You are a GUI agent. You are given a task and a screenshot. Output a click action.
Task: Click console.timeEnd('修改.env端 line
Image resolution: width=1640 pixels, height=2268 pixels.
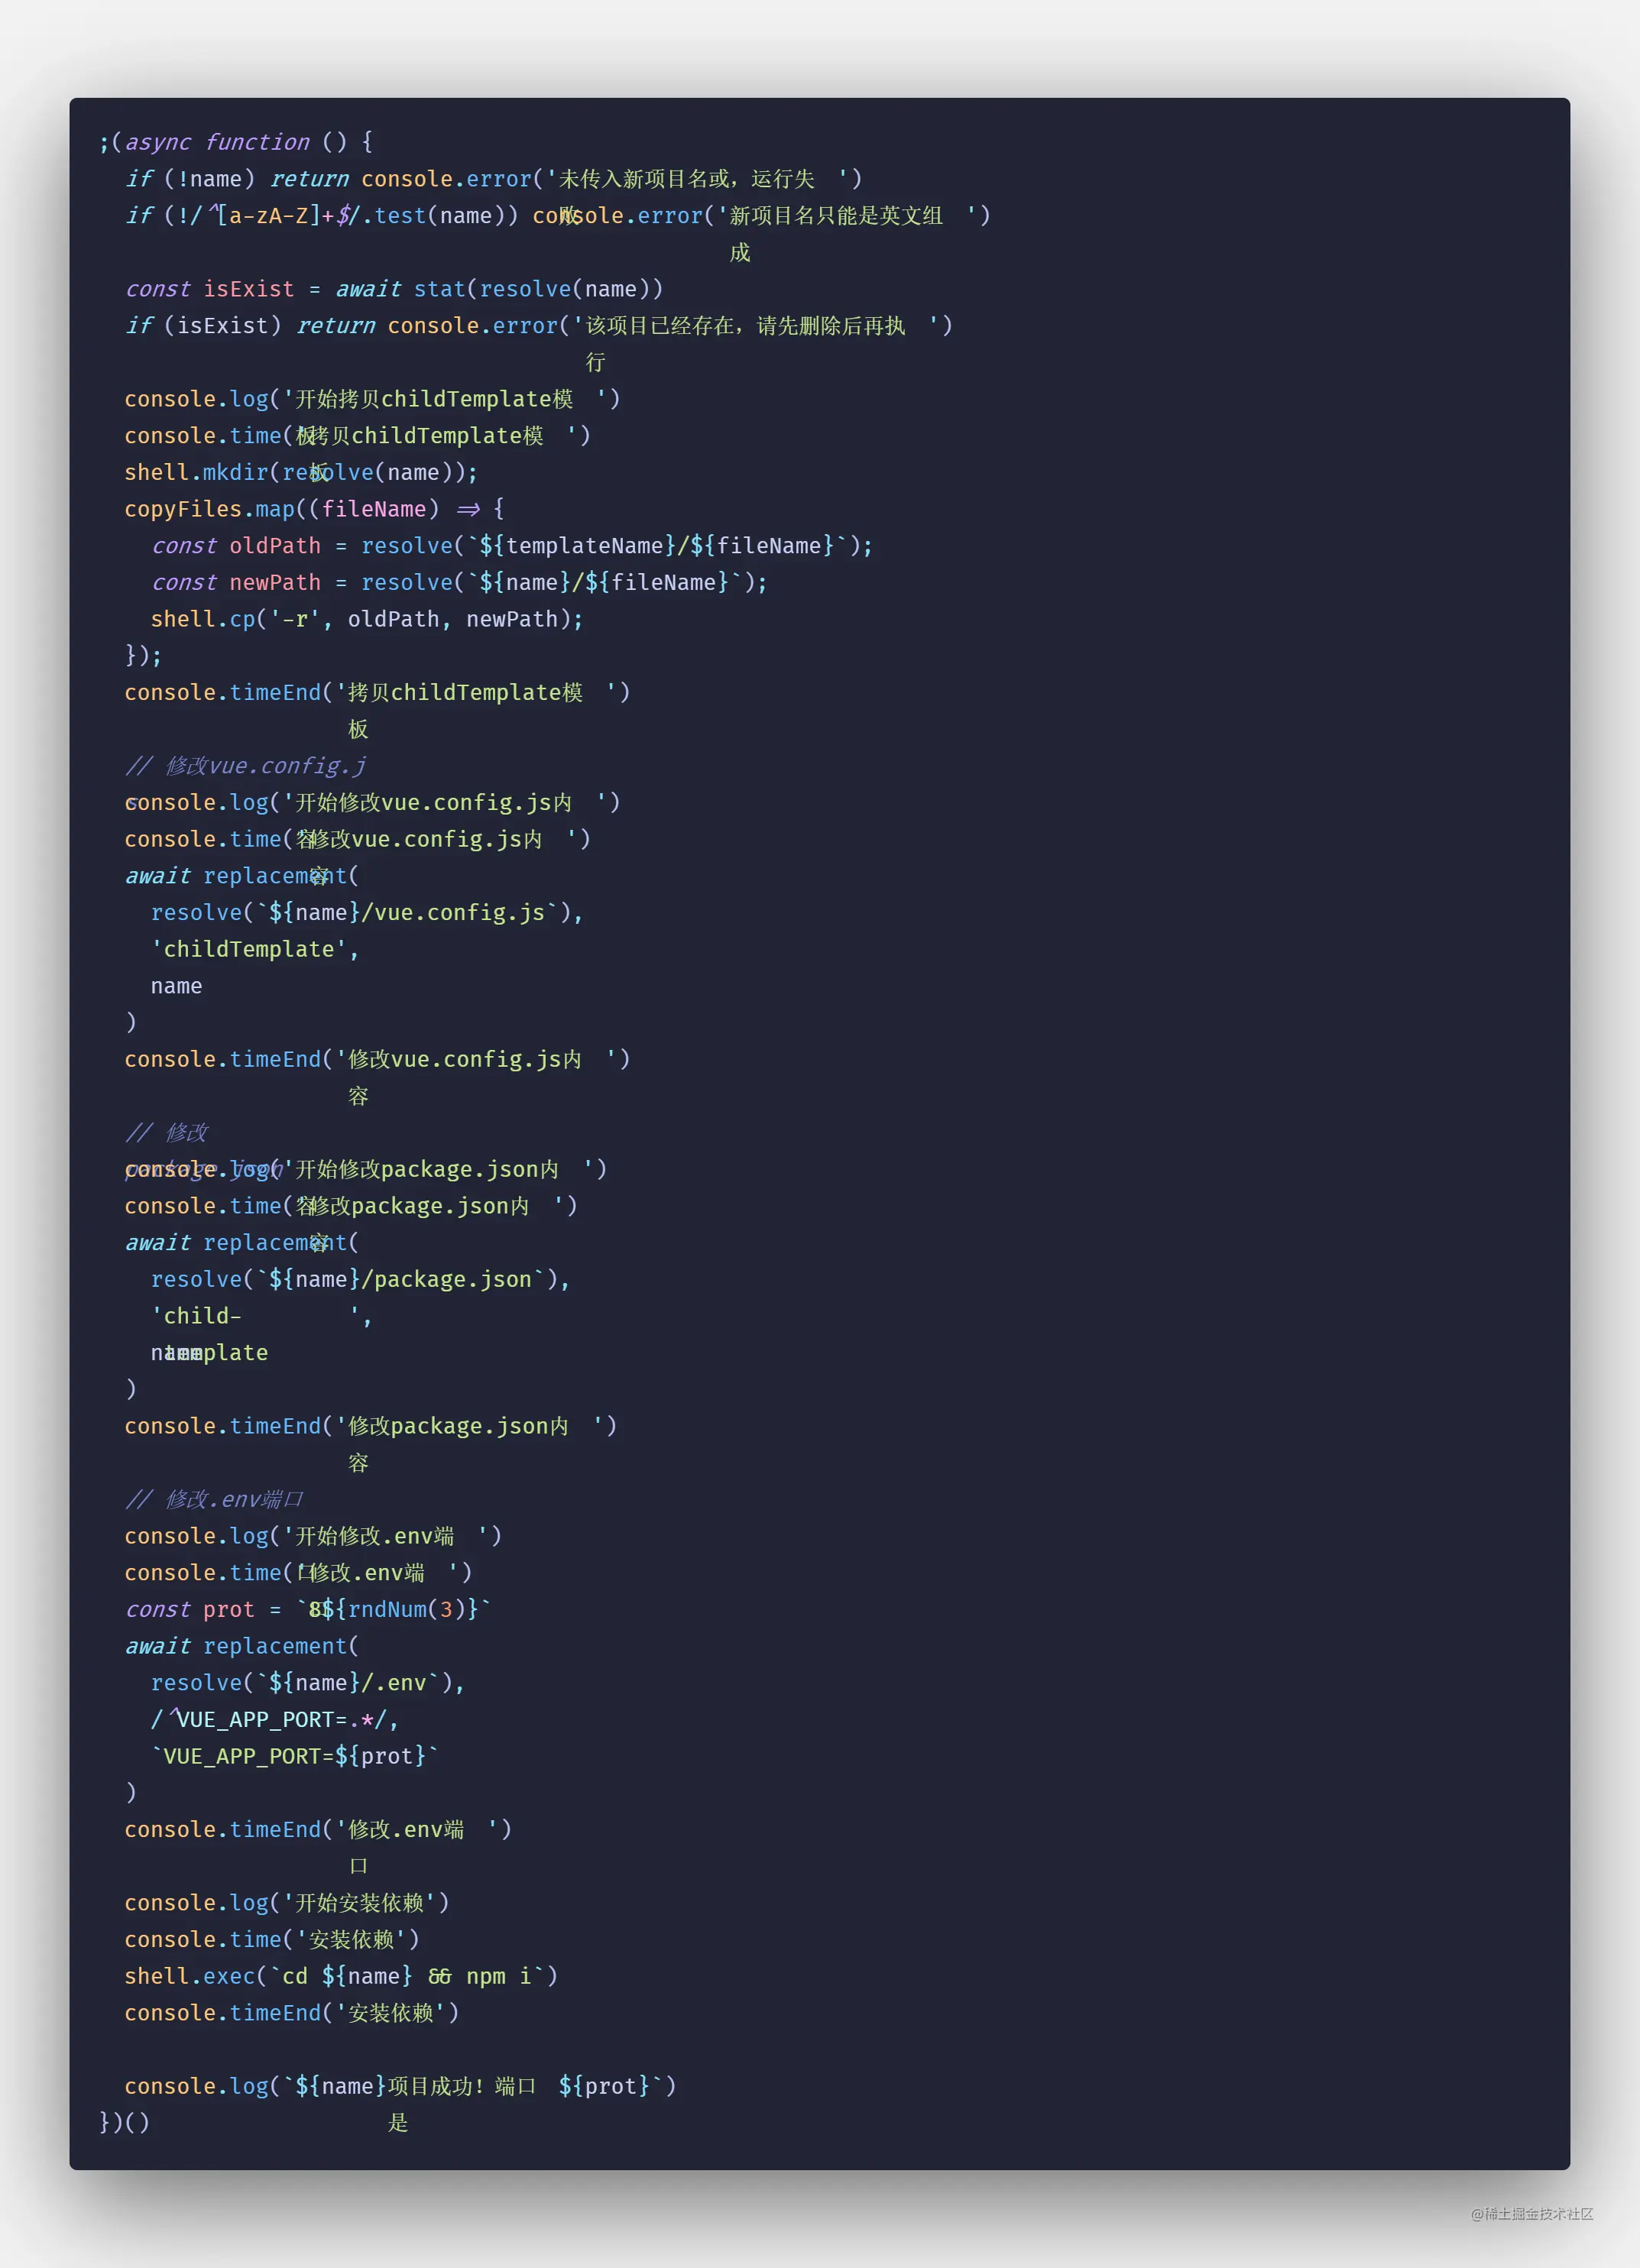point(318,1829)
